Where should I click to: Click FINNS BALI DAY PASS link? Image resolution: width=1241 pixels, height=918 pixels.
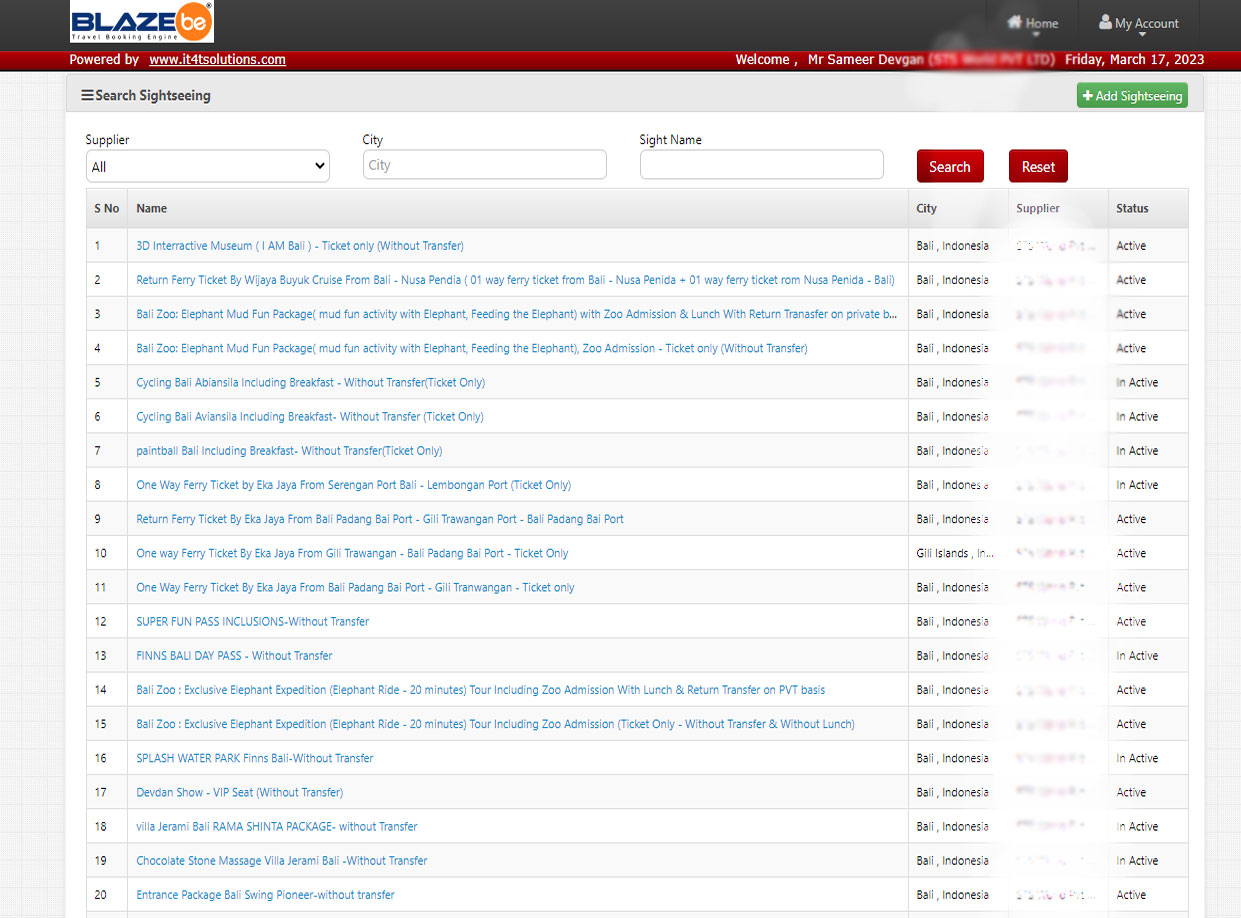pyautogui.click(x=234, y=656)
